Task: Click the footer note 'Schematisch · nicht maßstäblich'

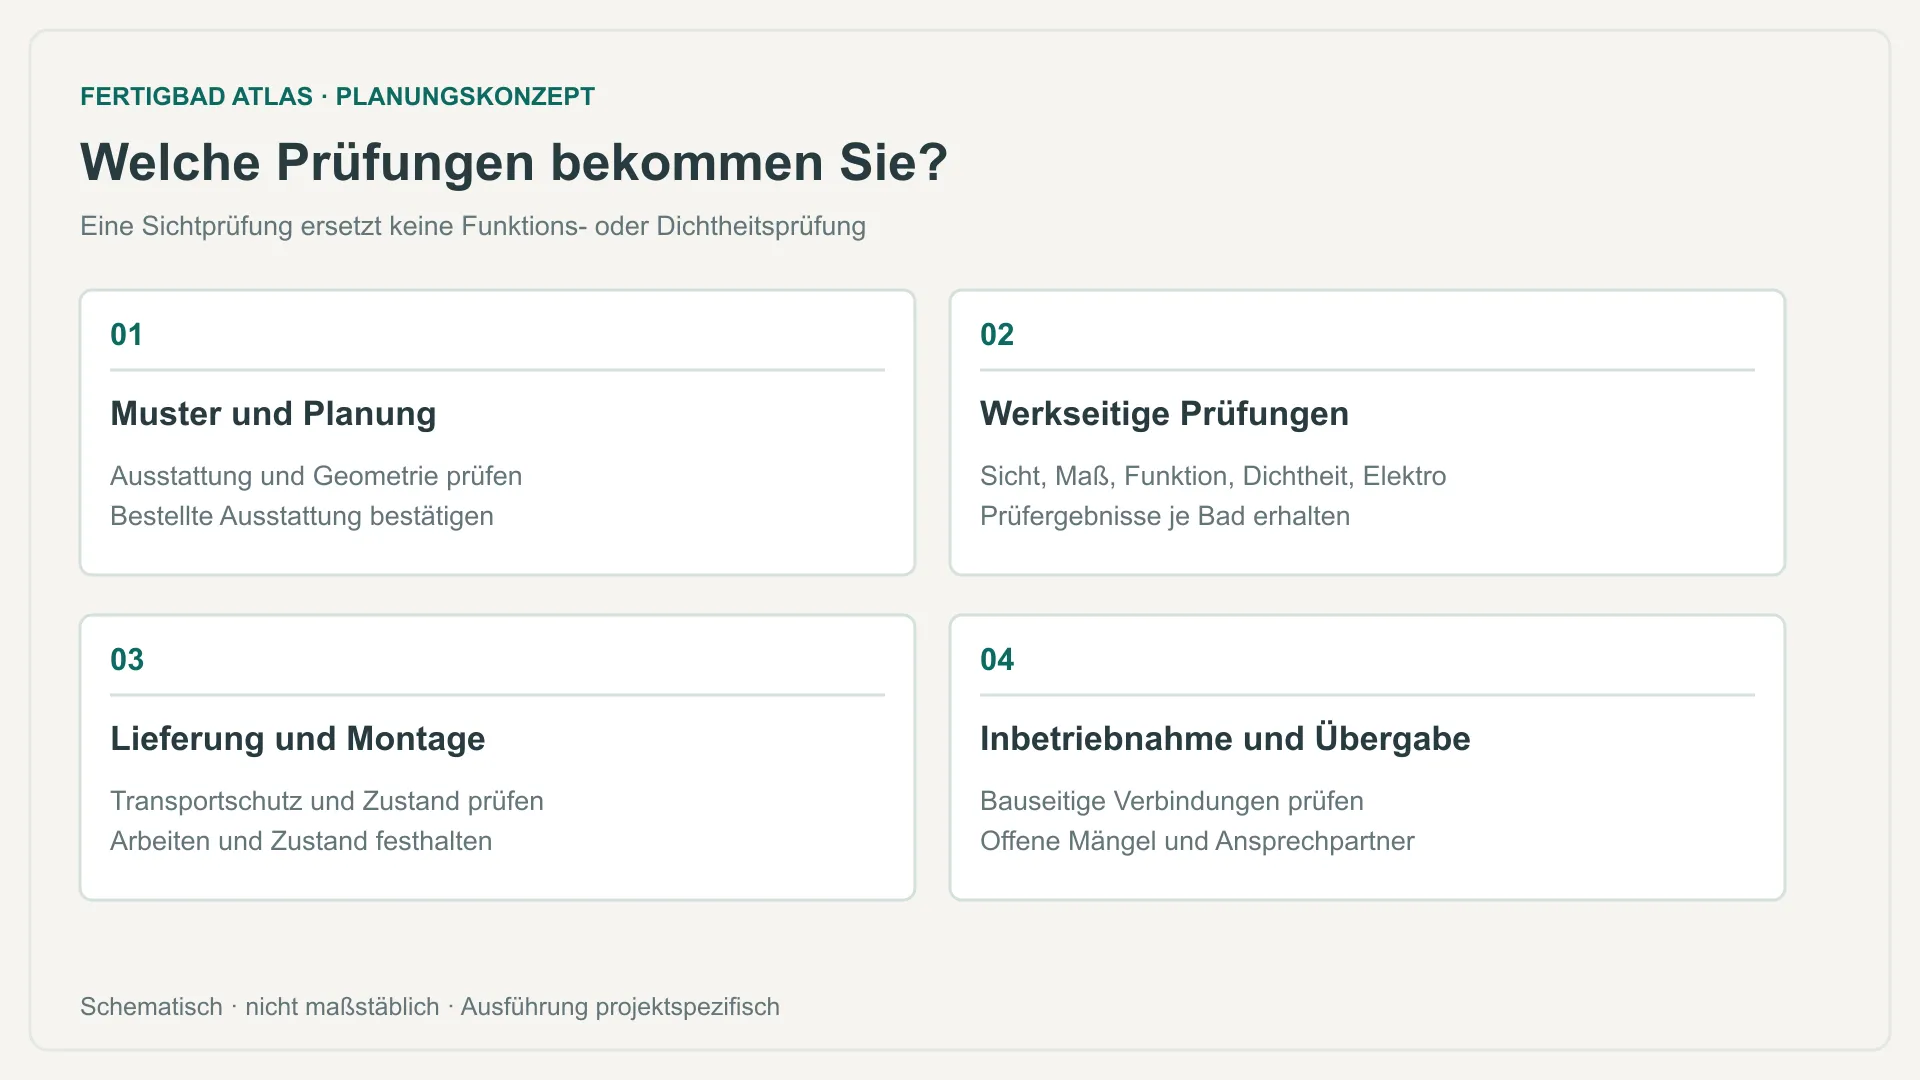Action: point(260,1007)
